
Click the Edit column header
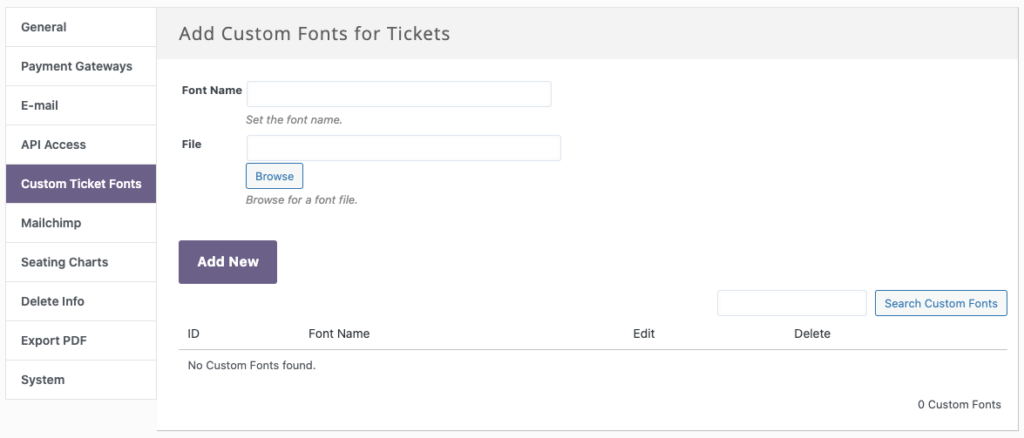pos(644,334)
